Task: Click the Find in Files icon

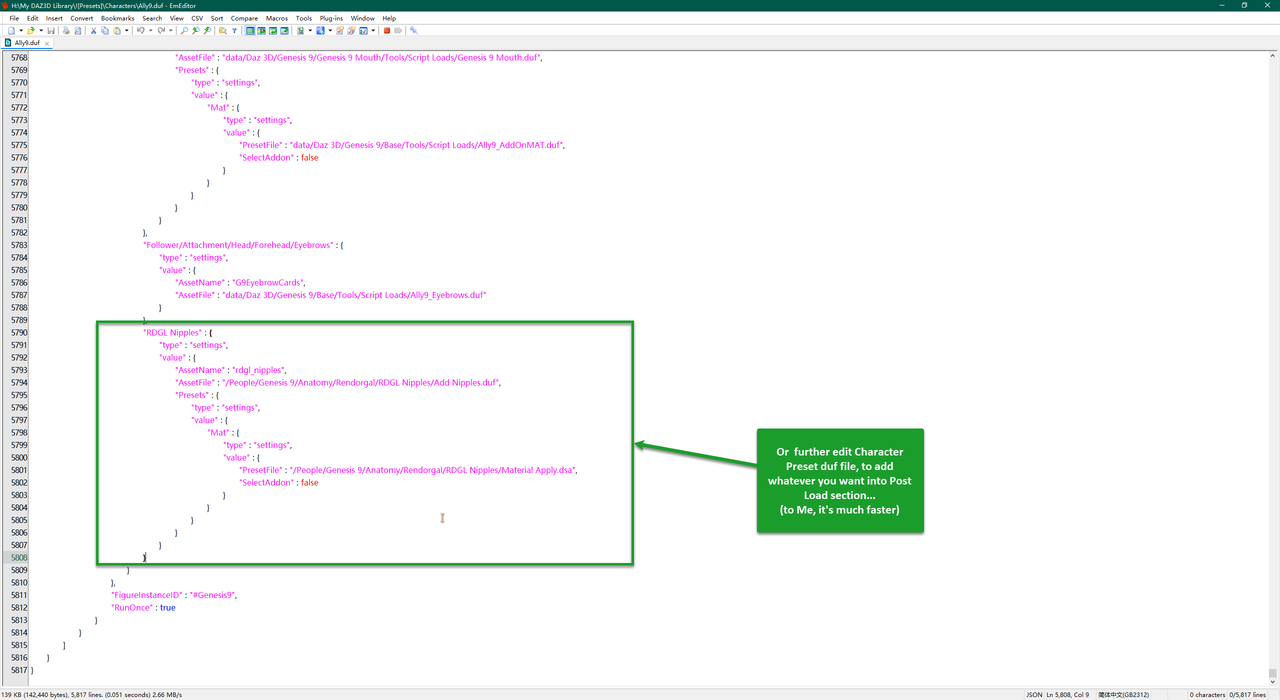Action: 222,30
